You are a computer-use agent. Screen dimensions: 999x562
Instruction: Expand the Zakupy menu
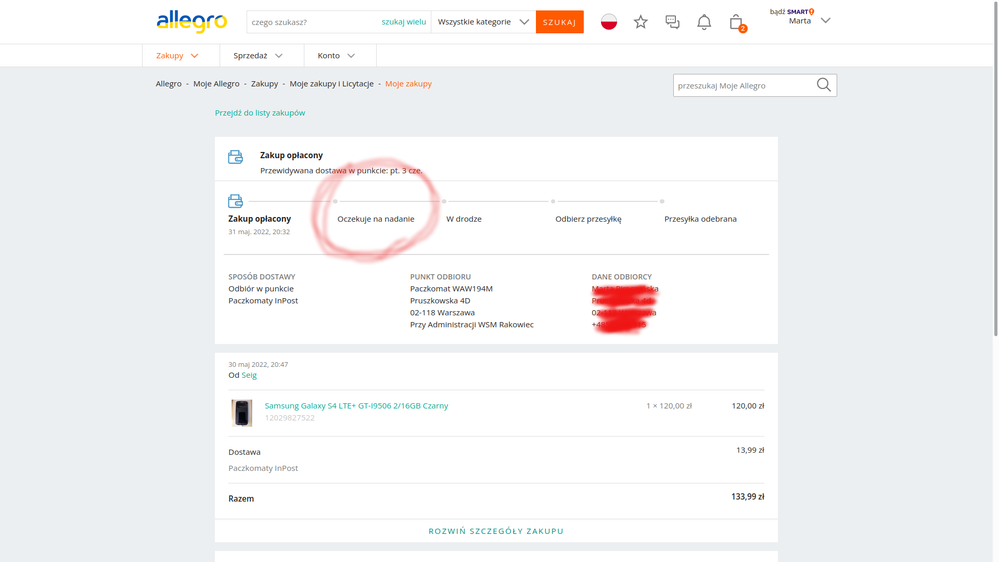click(x=178, y=55)
